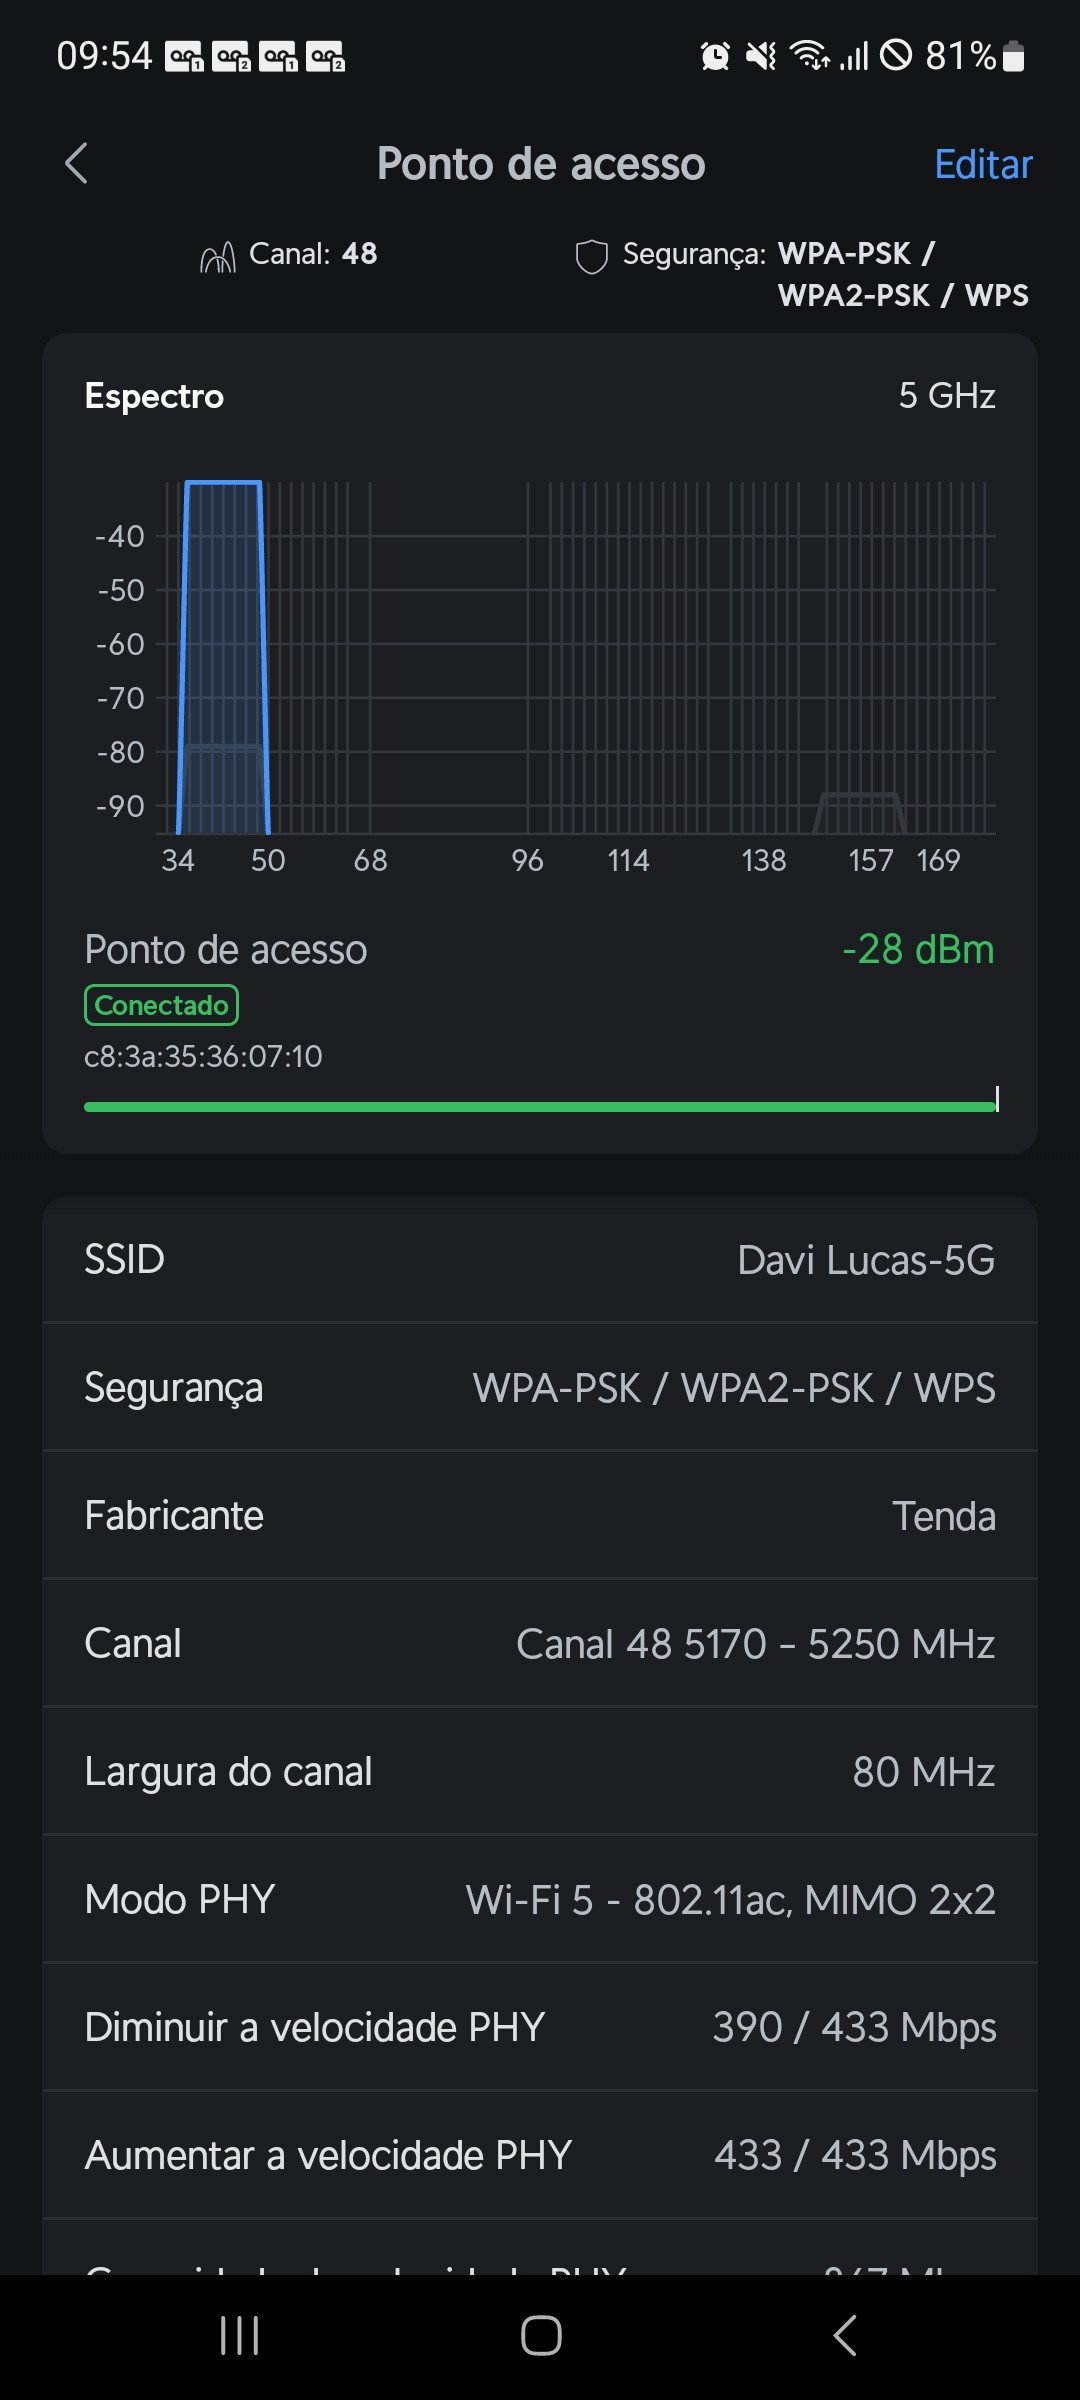The image size is (1080, 2400).
Task: Tap the -28 dBm signal value
Action: click(x=918, y=950)
